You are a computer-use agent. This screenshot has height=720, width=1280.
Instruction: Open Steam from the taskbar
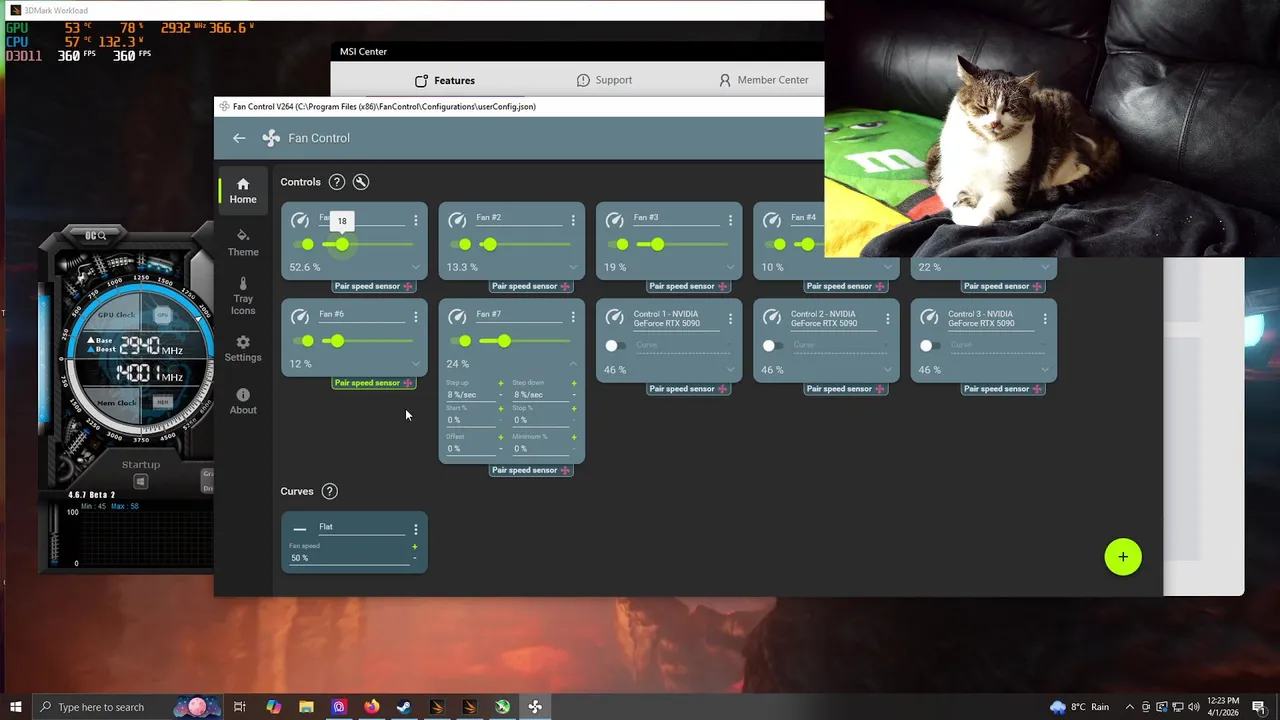tap(404, 707)
